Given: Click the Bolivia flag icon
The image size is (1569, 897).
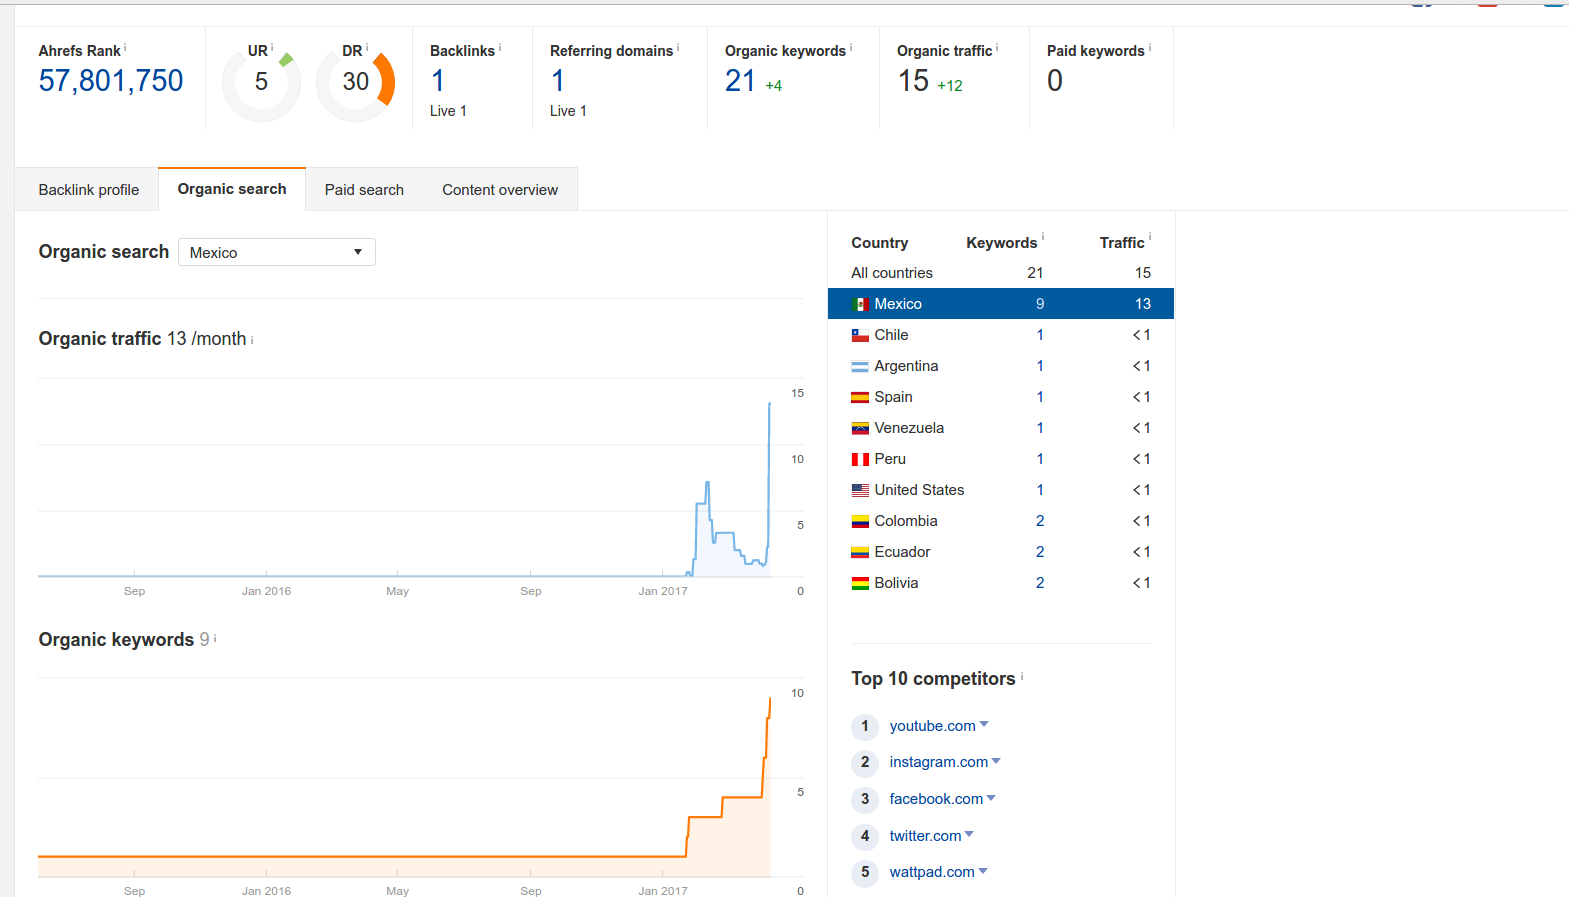Looking at the screenshot, I should click(x=860, y=583).
